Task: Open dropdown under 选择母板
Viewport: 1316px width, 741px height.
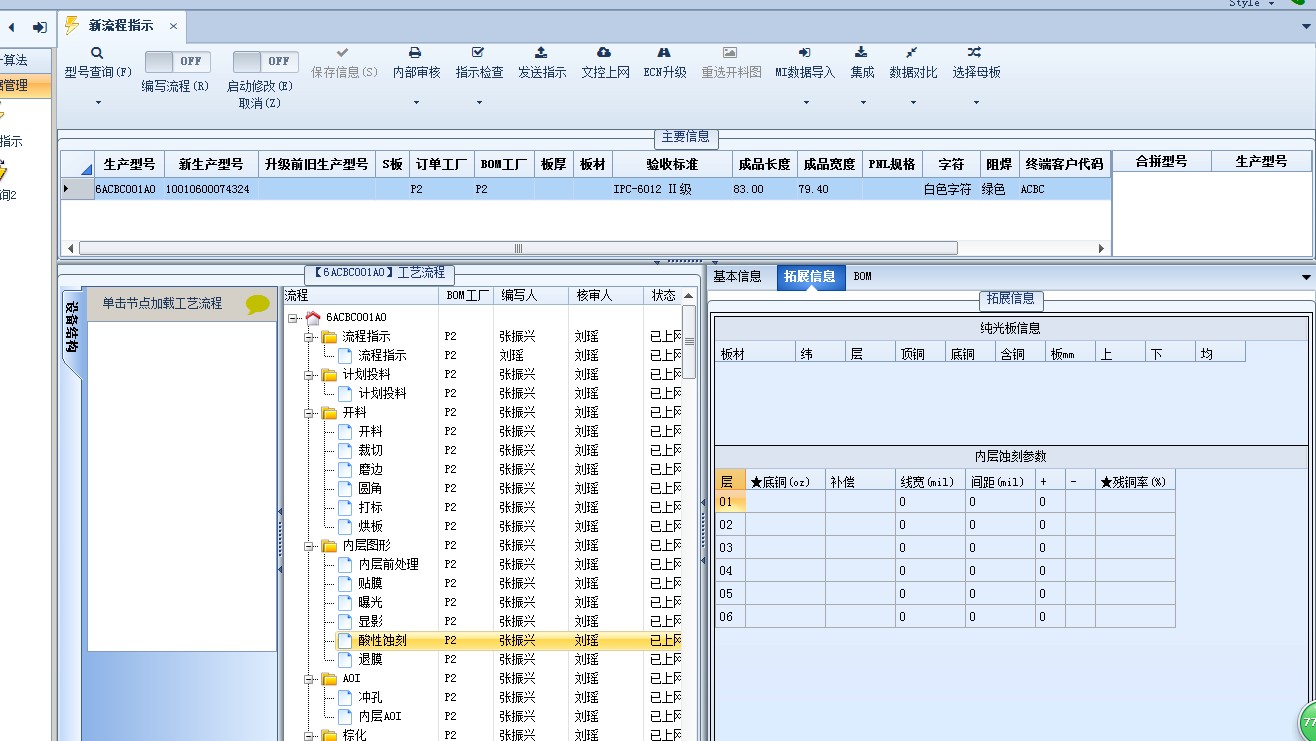Action: coord(976,102)
